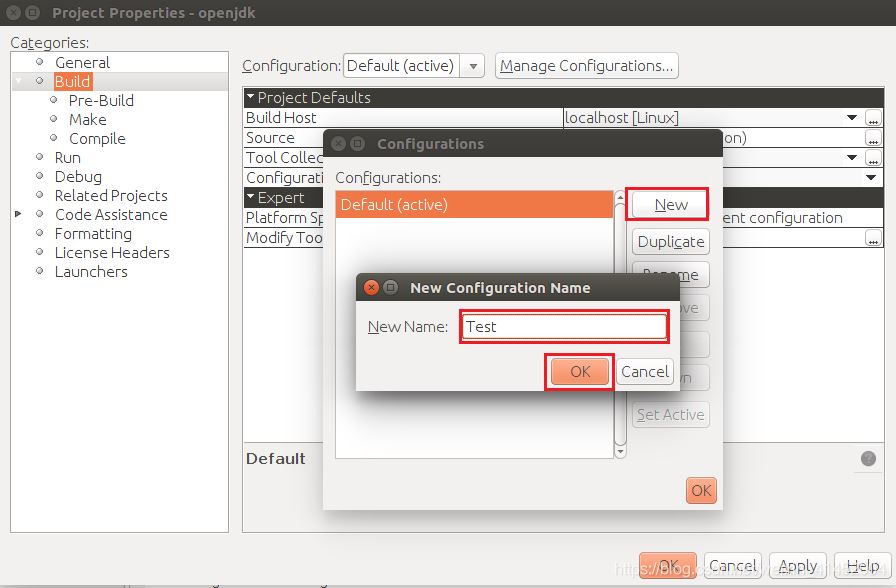896x588 pixels.
Task: Click the New Name text field
Action: [x=564, y=326]
